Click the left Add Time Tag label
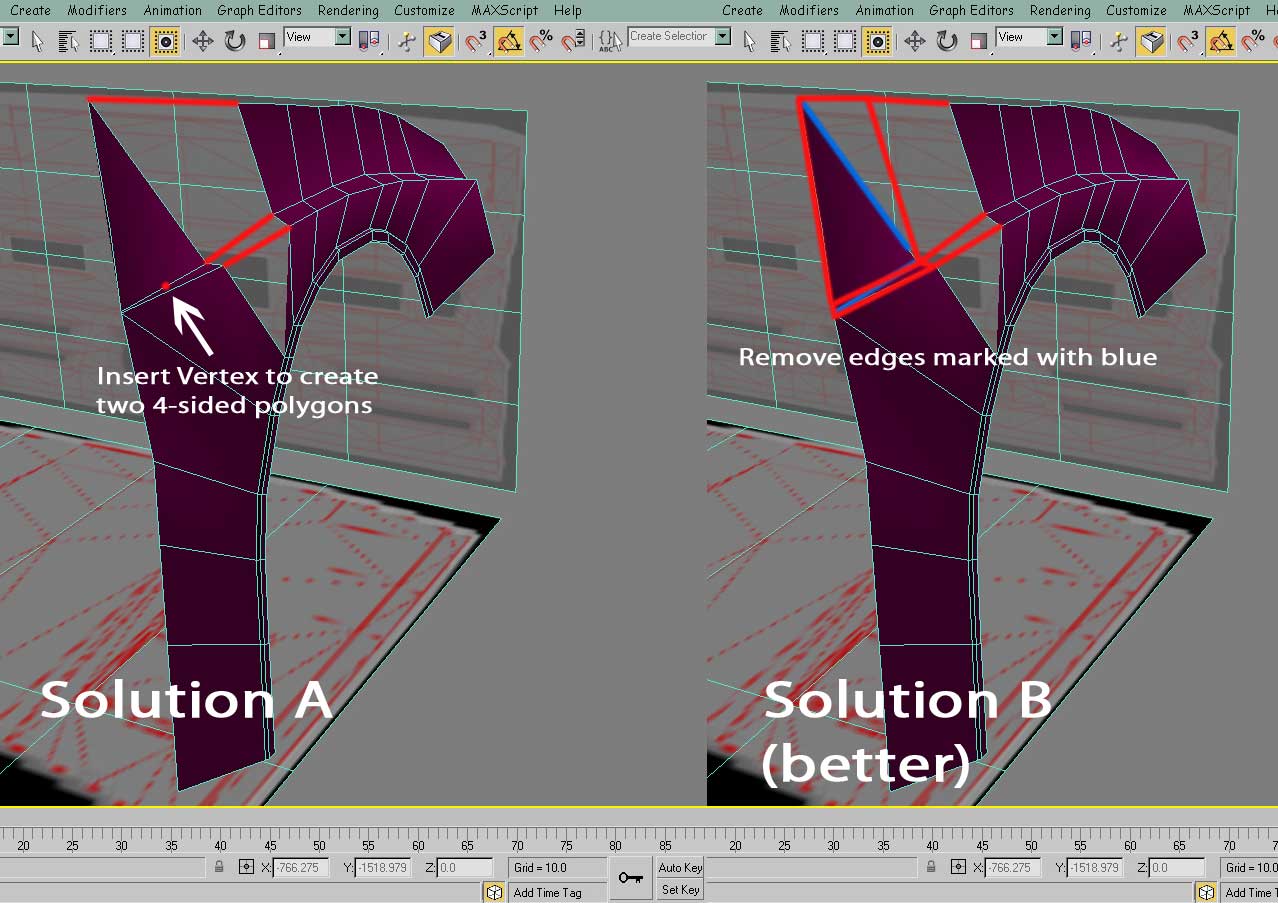 (547, 893)
